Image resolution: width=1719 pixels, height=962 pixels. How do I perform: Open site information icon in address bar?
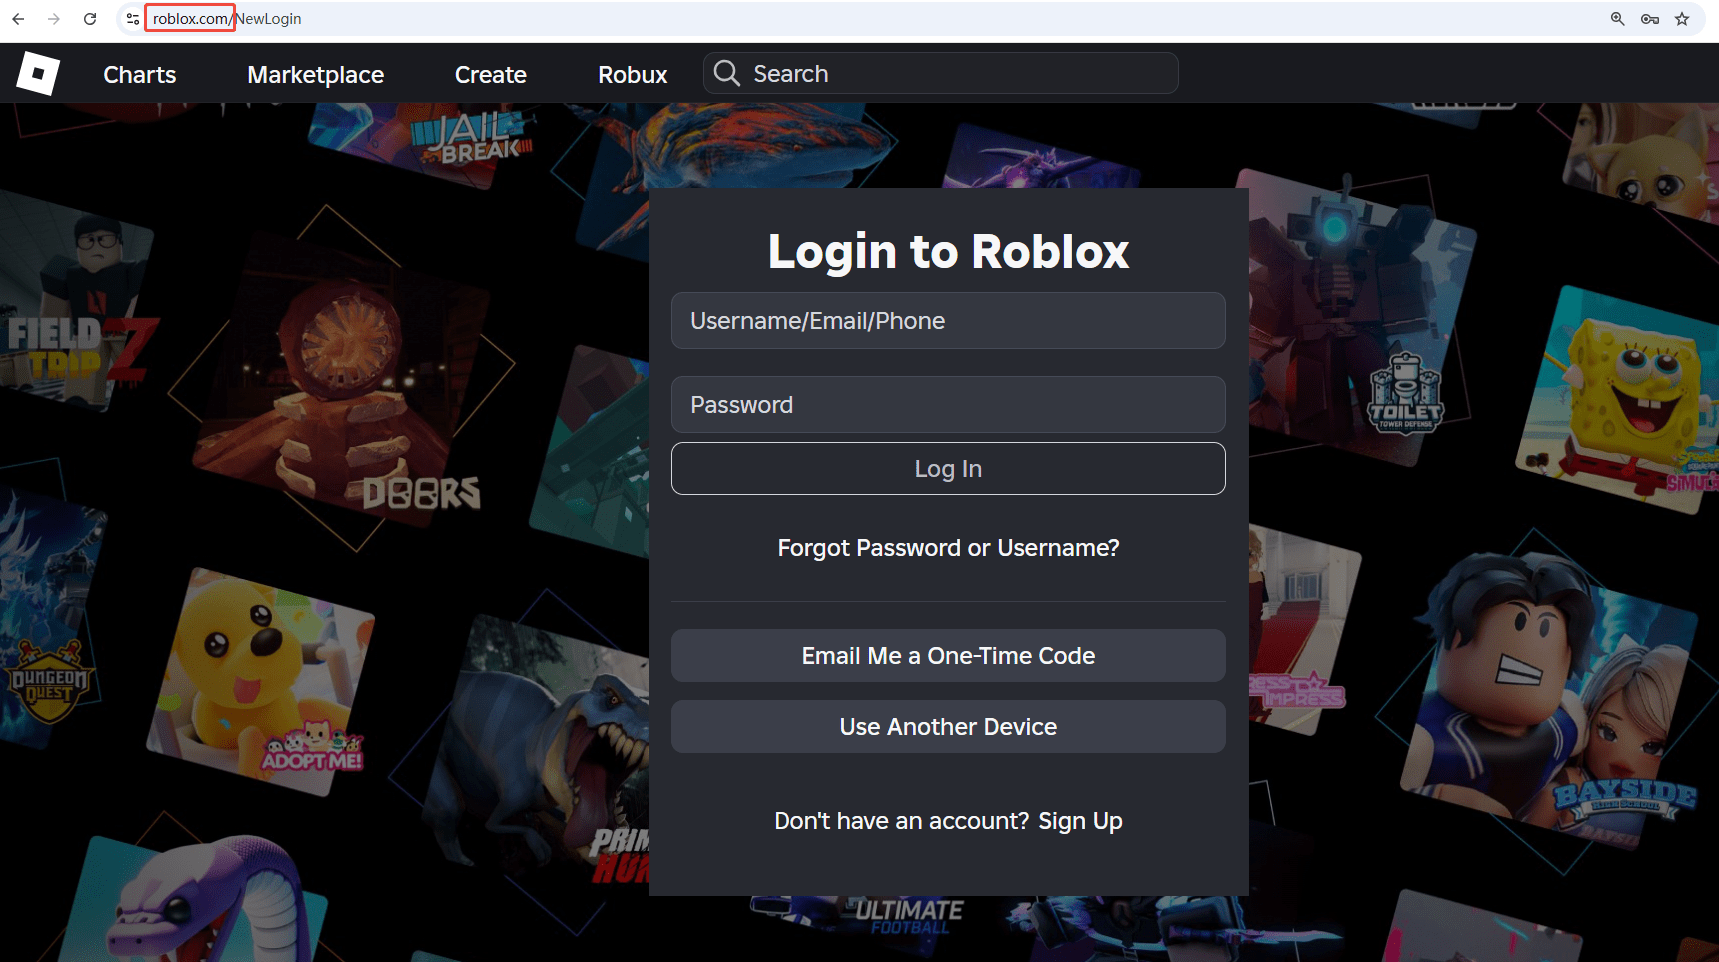[133, 19]
